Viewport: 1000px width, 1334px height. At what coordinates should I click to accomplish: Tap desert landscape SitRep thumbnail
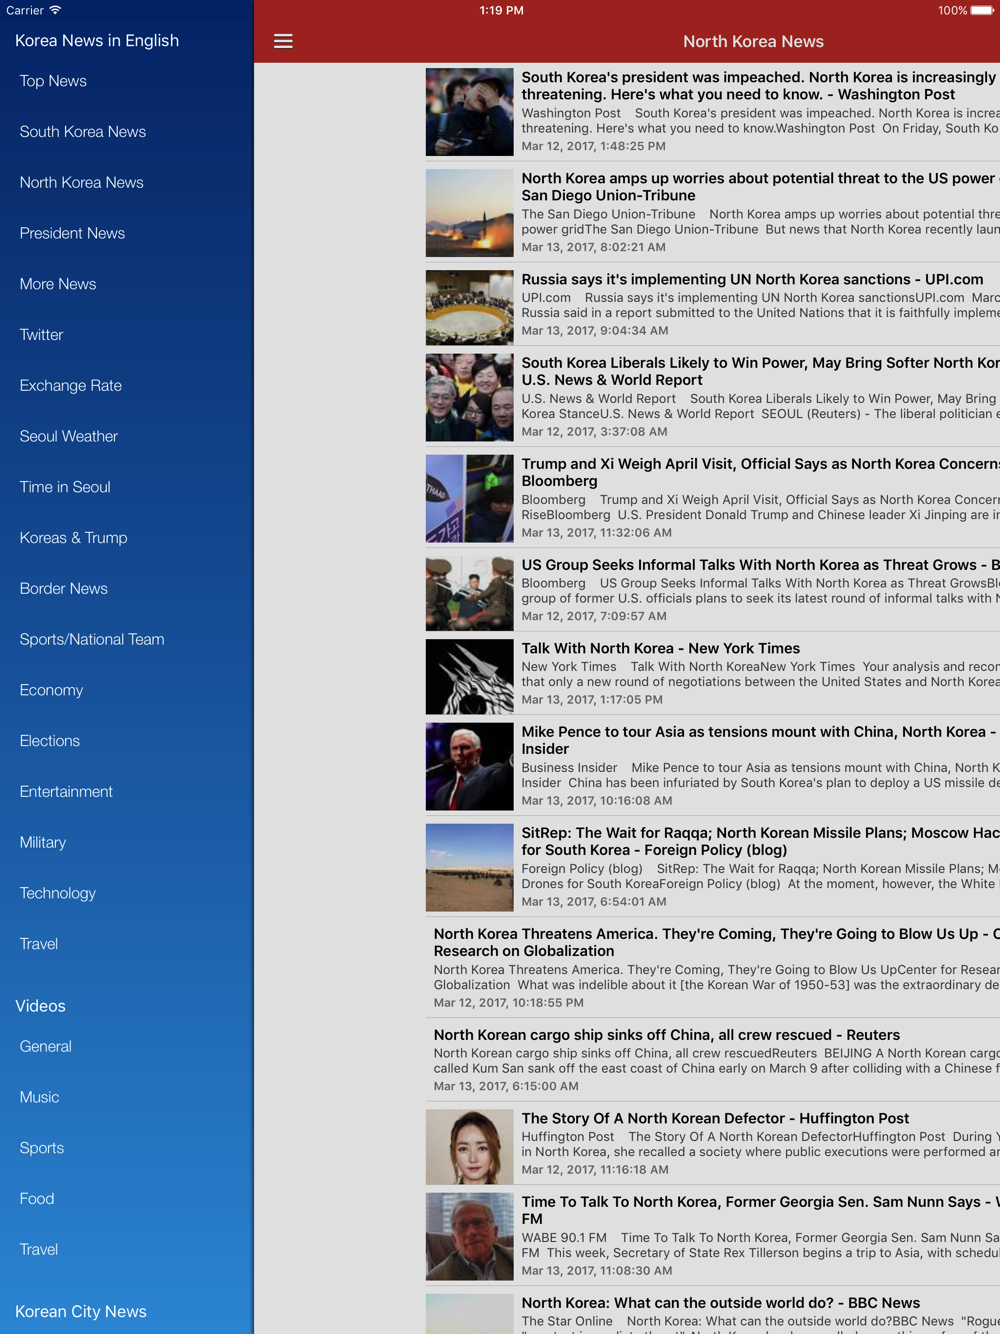pyautogui.click(x=469, y=868)
